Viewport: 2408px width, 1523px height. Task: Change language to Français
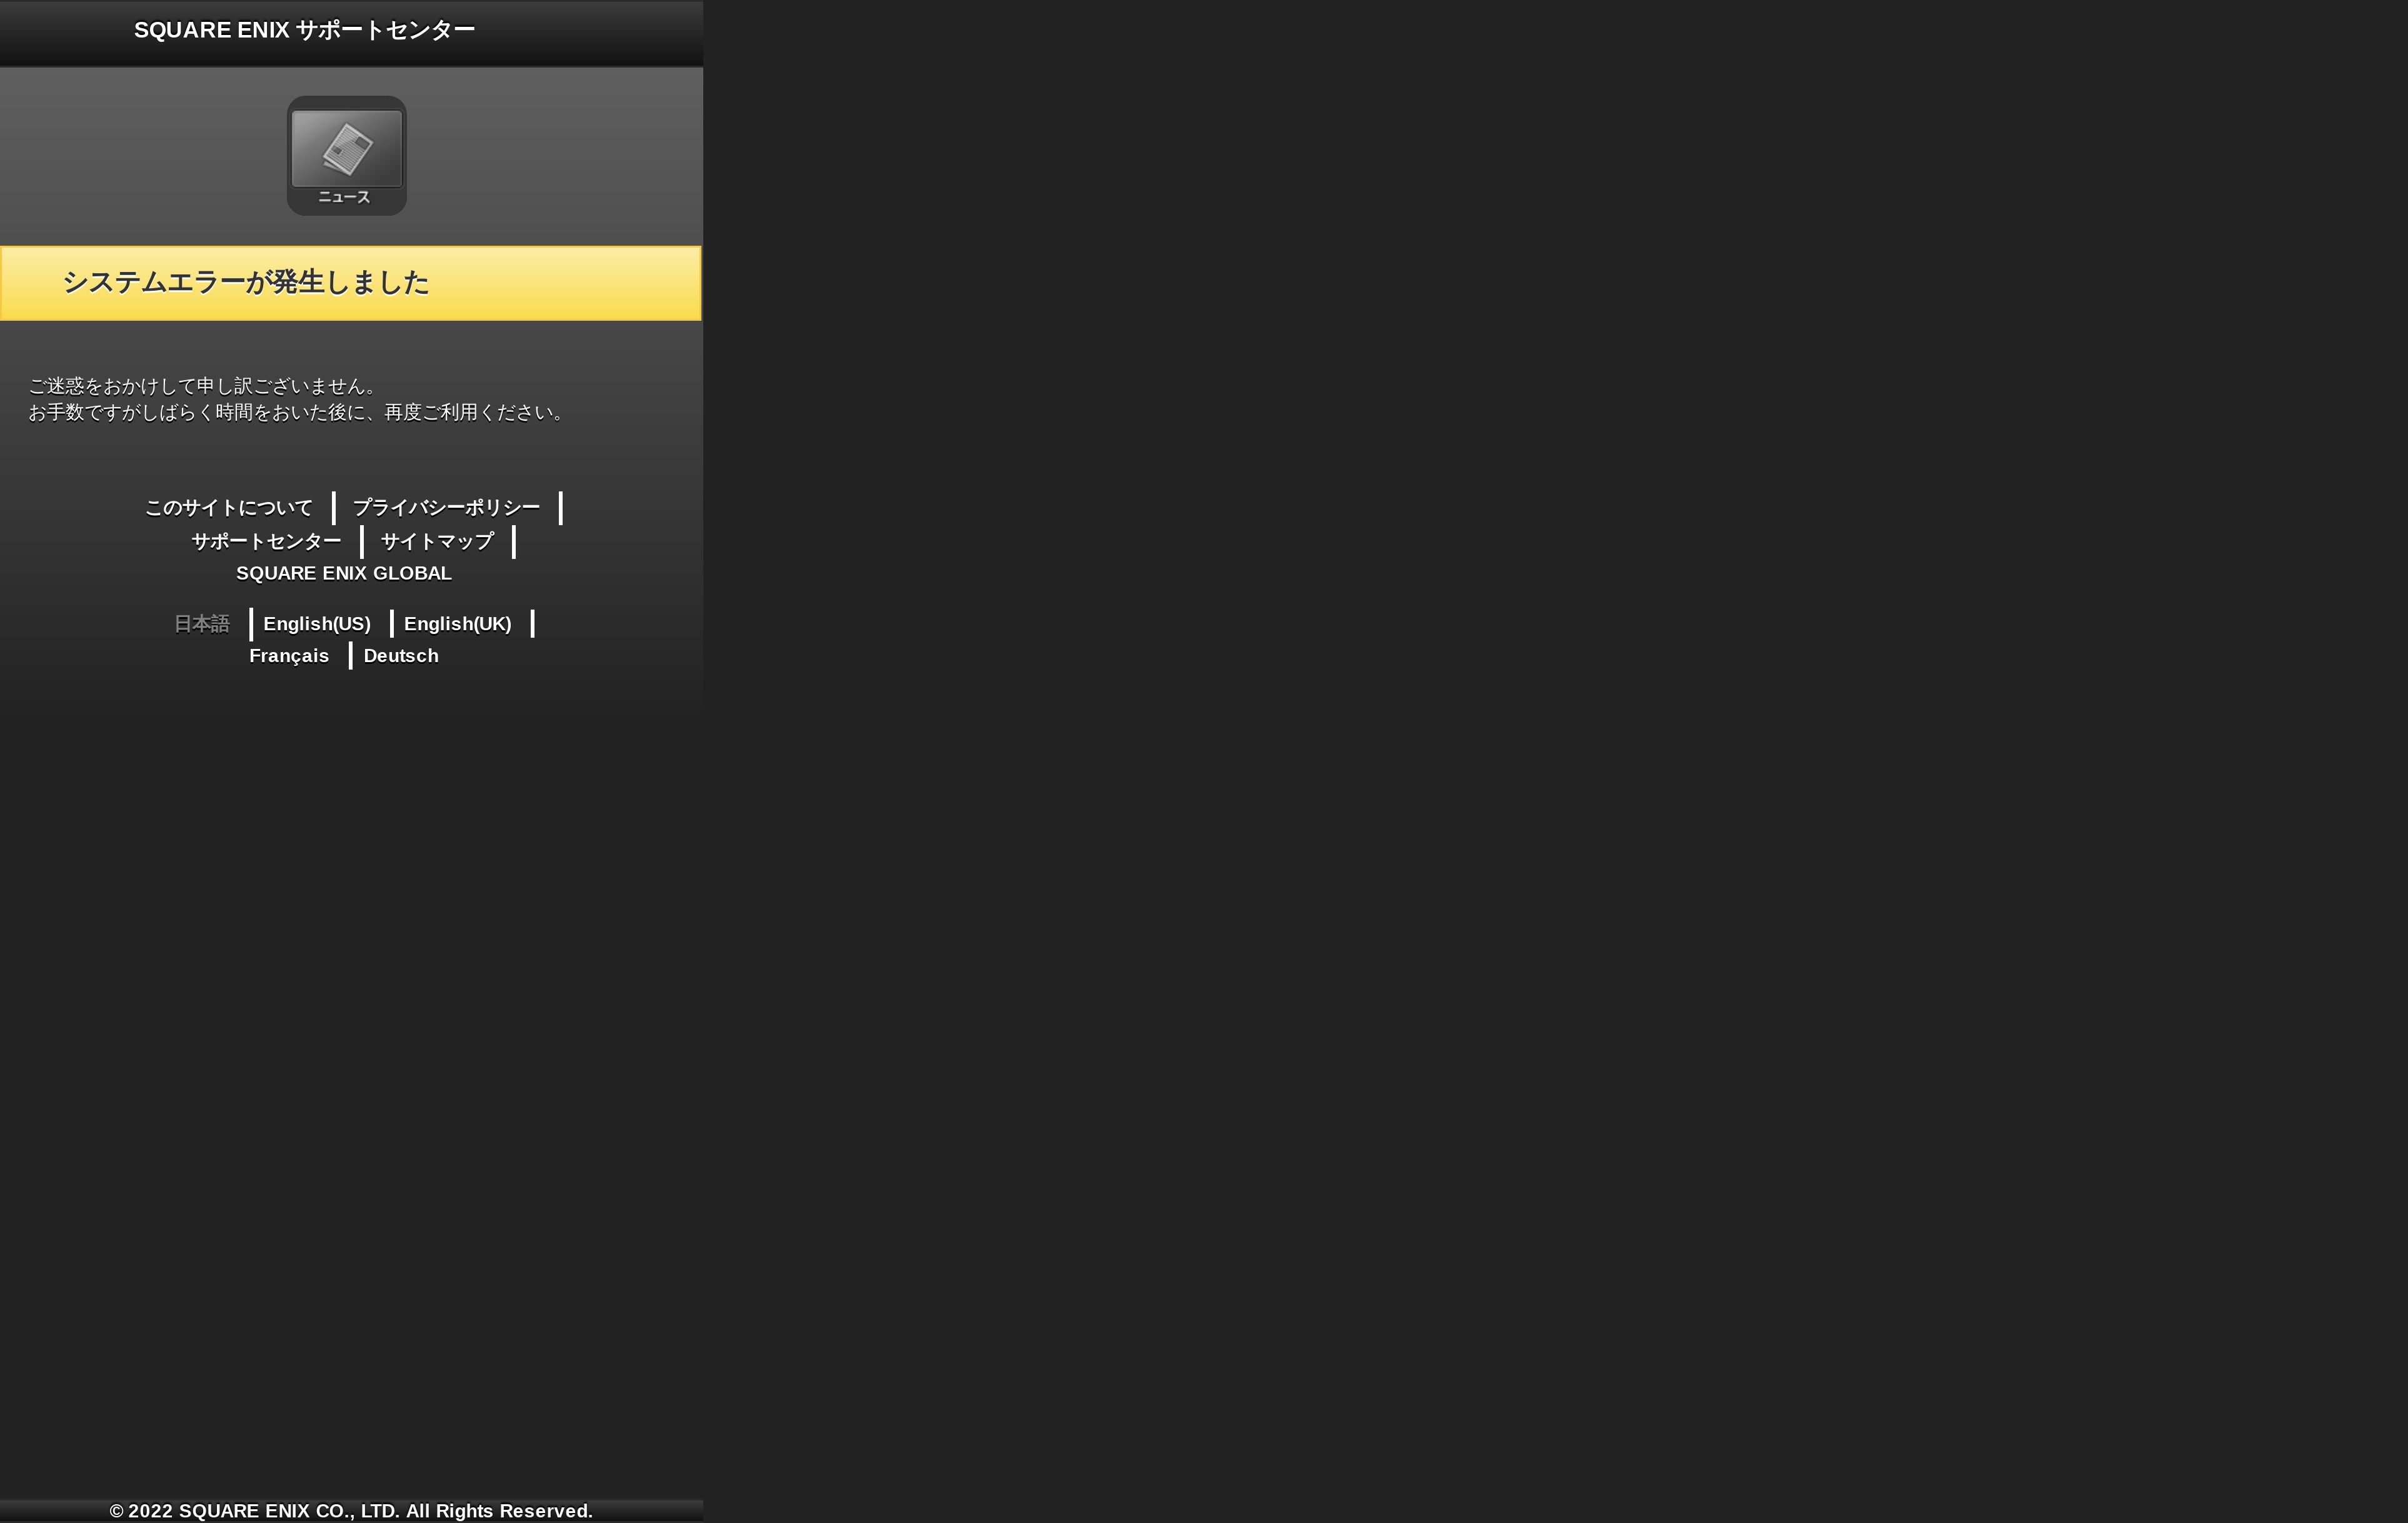click(289, 656)
